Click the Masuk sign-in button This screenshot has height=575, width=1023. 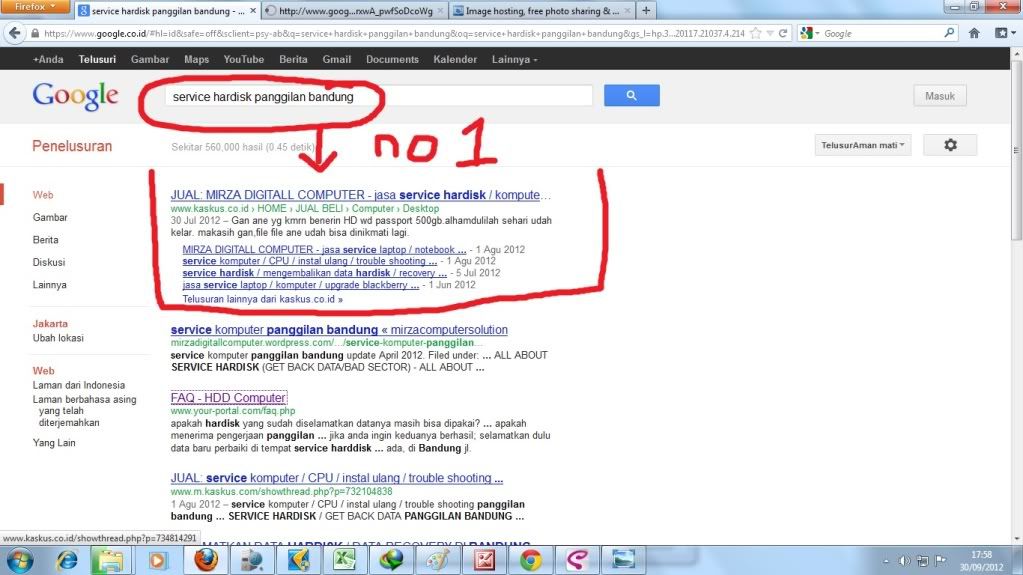coord(939,96)
